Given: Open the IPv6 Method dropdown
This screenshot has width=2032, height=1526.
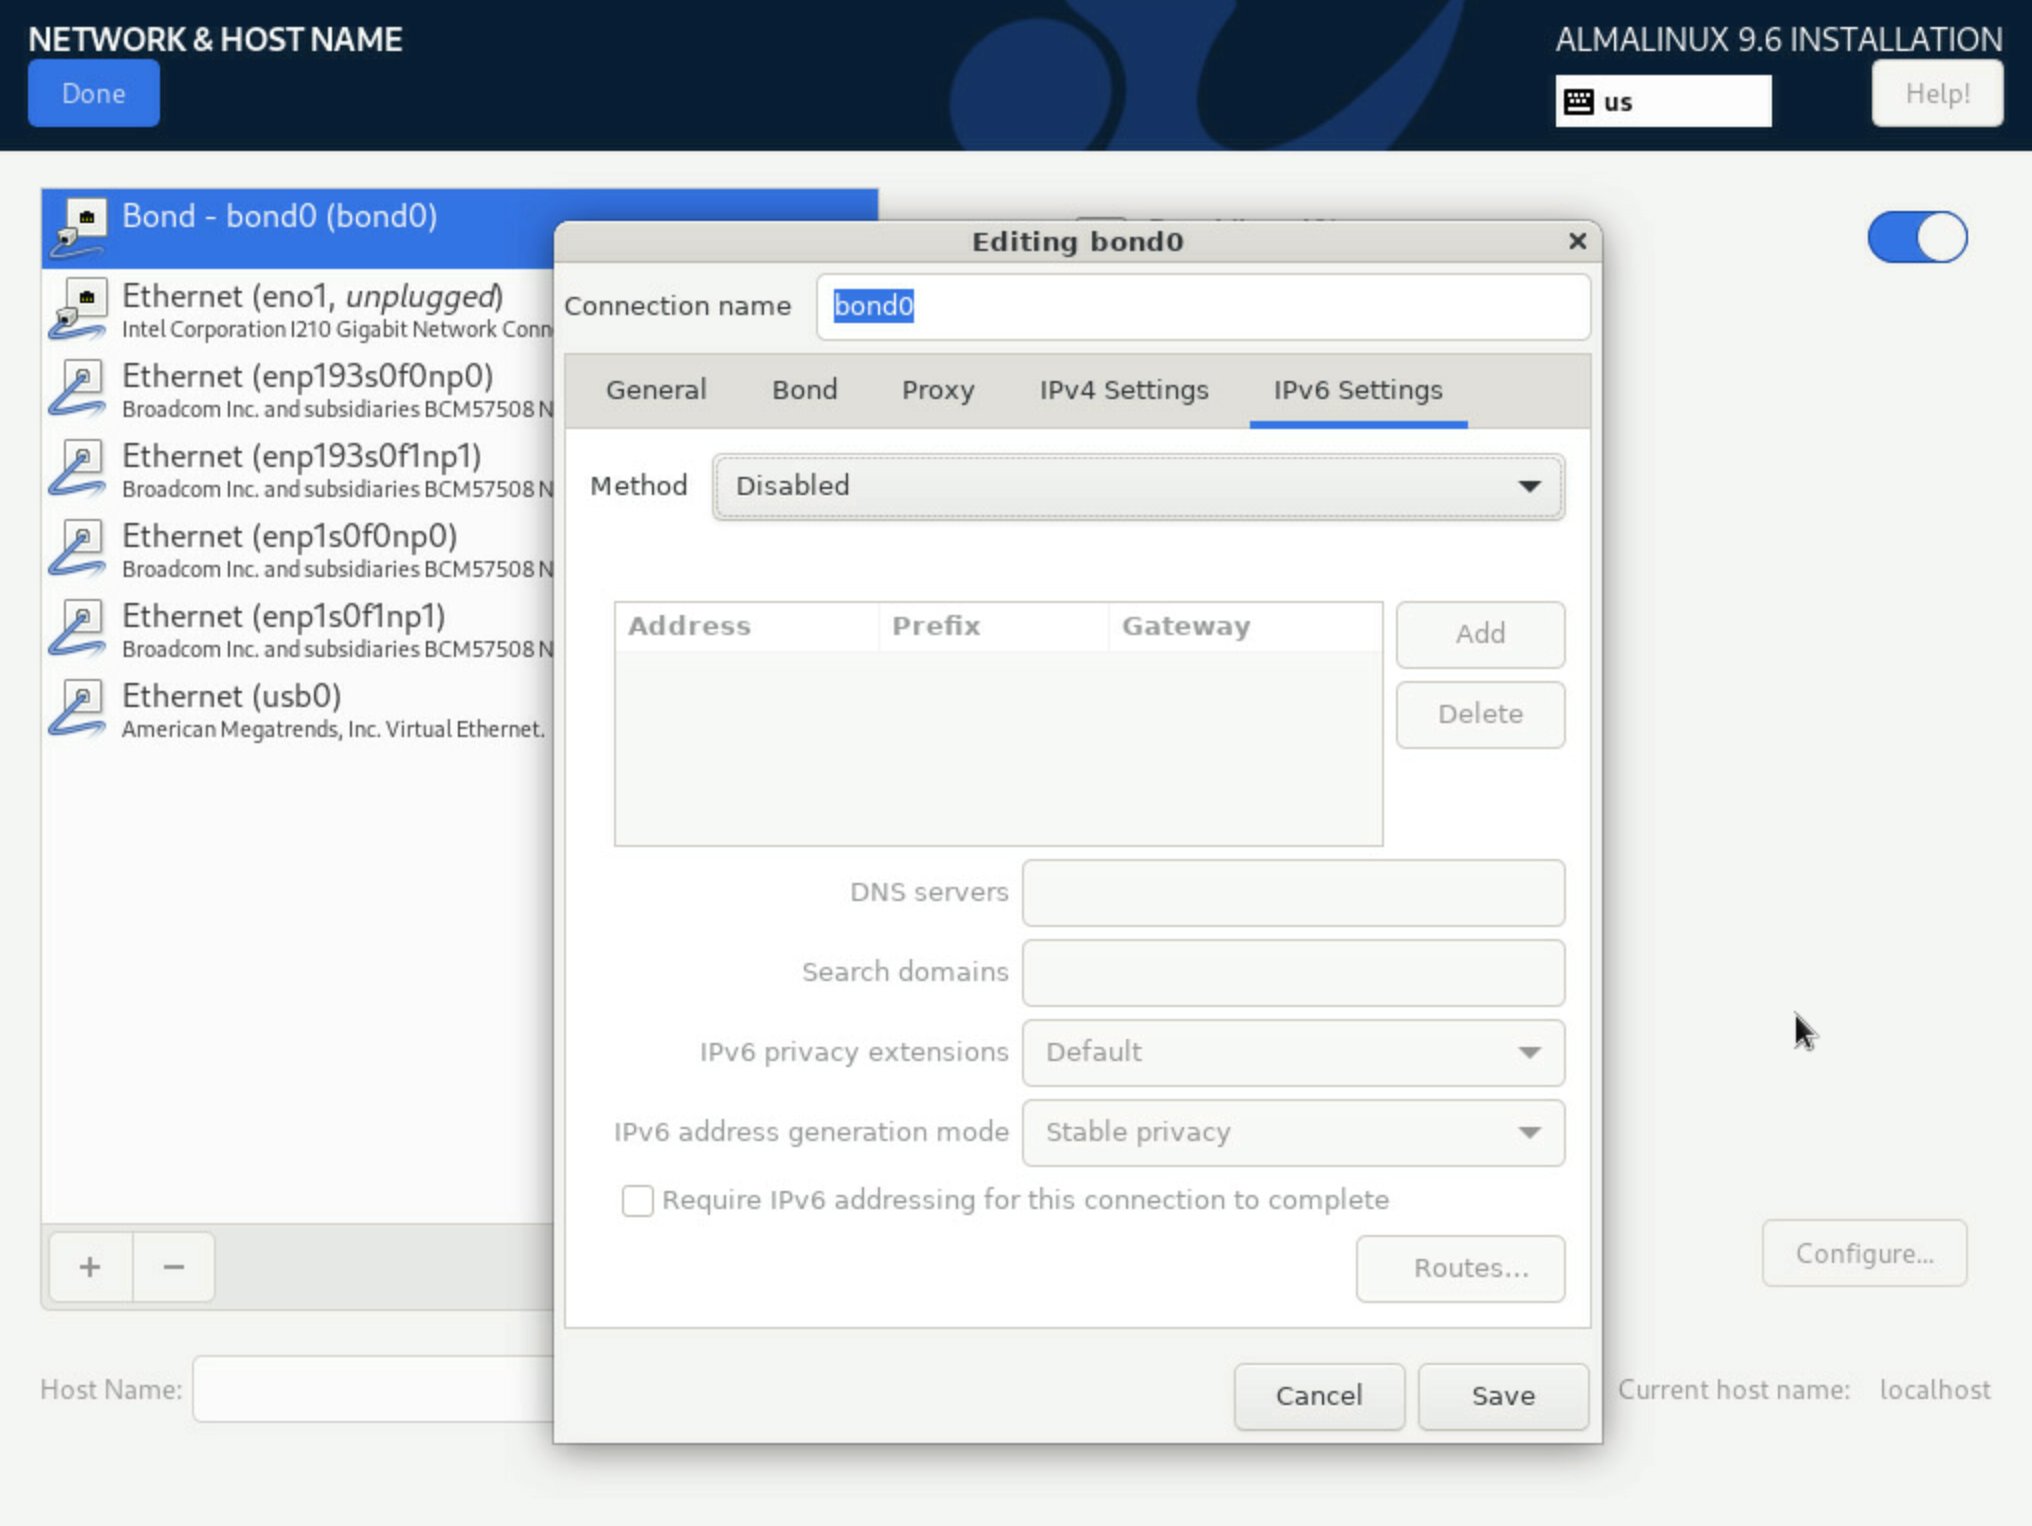Looking at the screenshot, I should point(1138,486).
